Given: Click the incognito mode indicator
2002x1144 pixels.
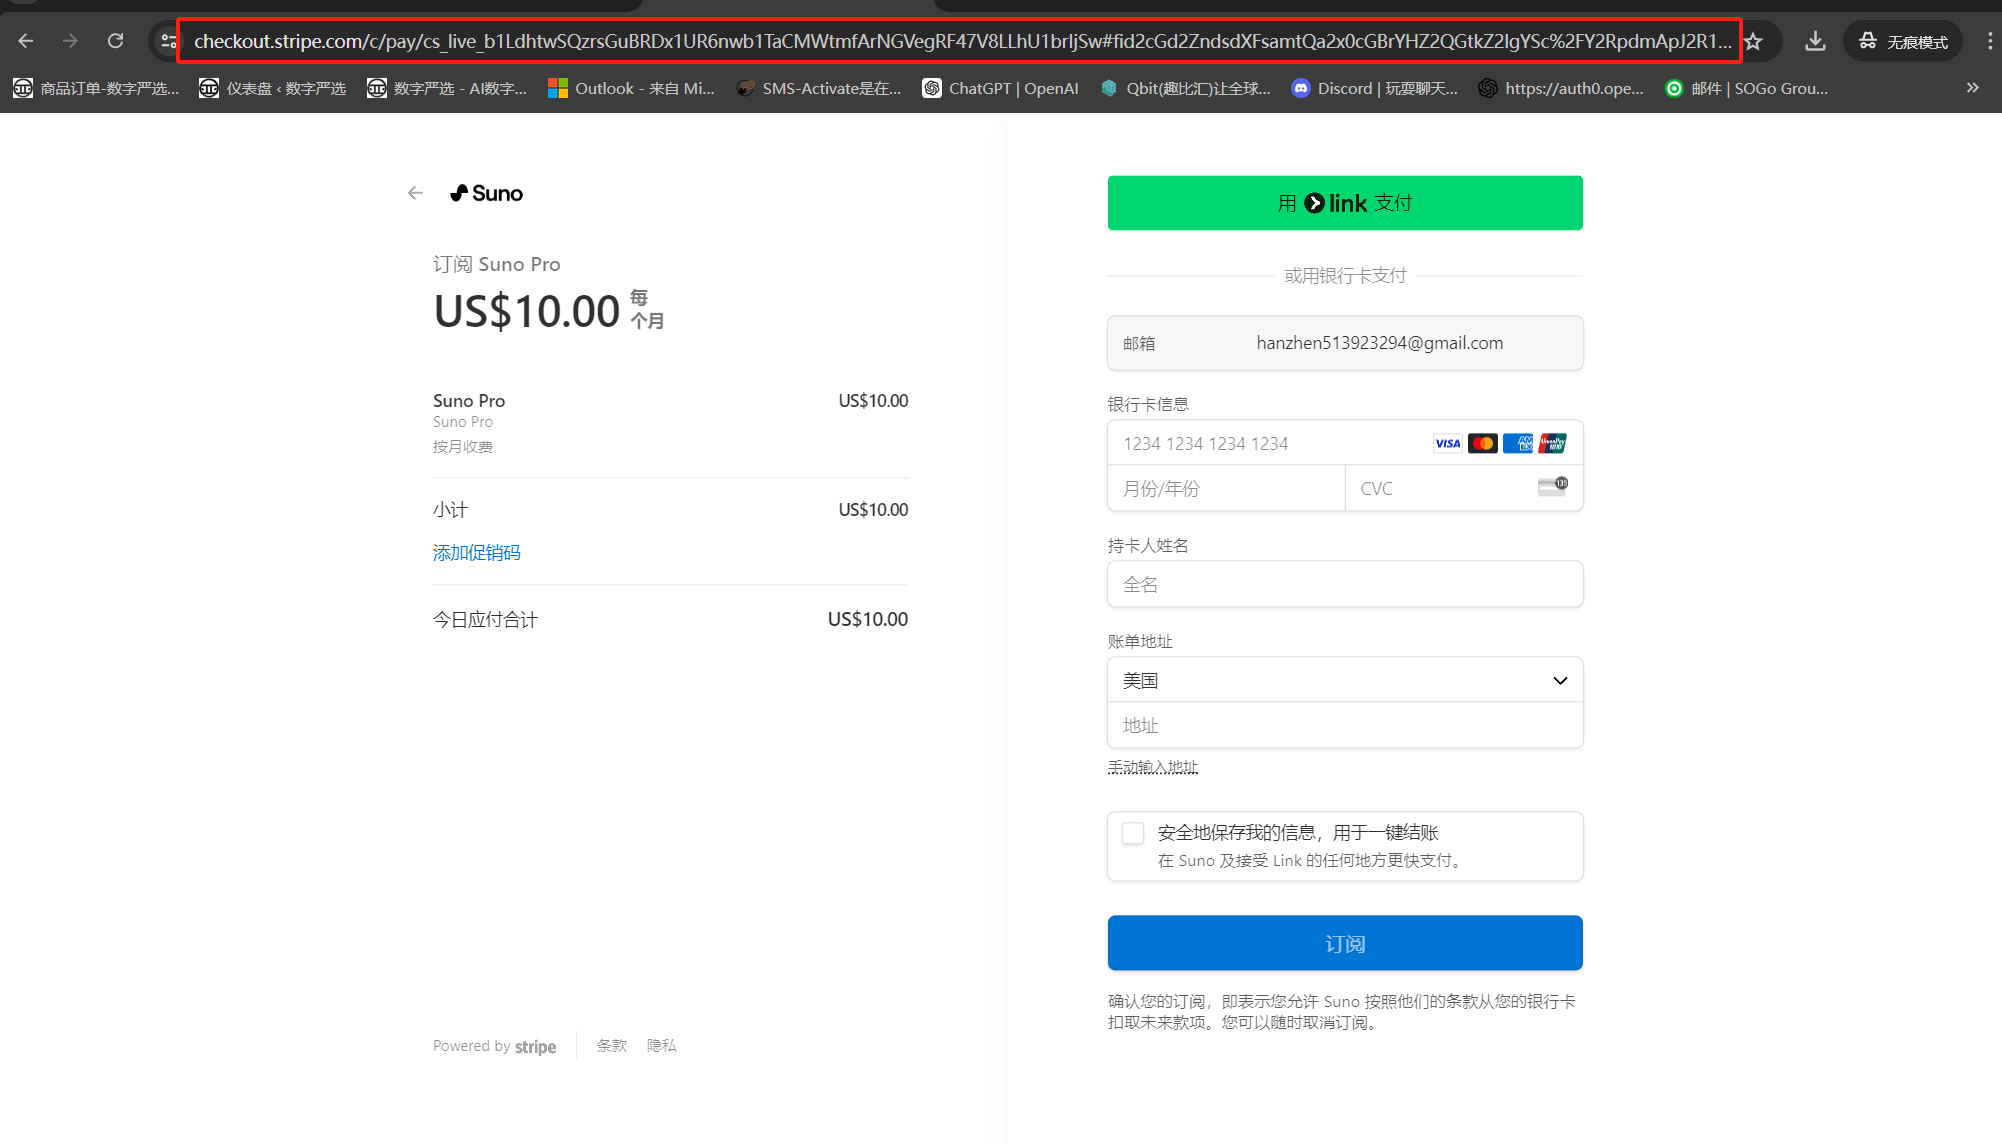Looking at the screenshot, I should click(x=1903, y=41).
